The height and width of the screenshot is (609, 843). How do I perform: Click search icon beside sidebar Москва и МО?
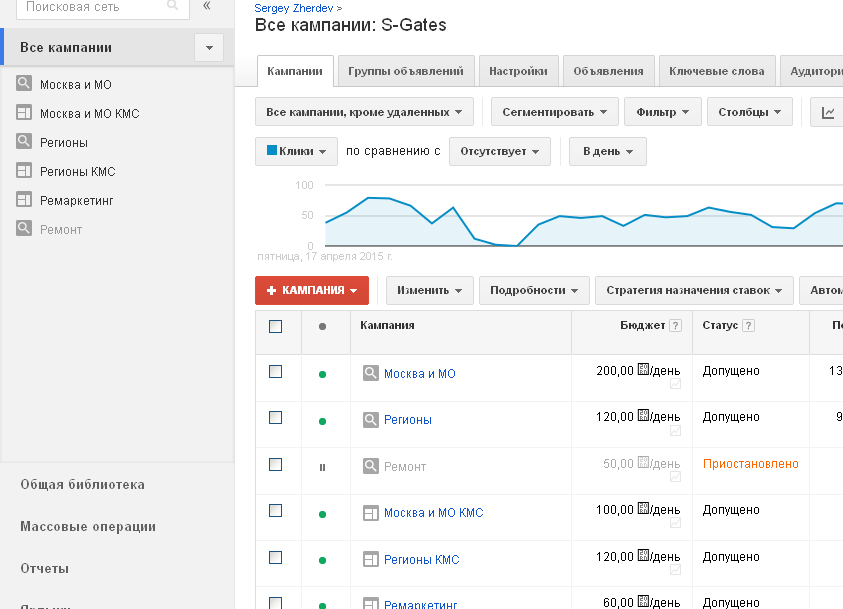[x=24, y=83]
